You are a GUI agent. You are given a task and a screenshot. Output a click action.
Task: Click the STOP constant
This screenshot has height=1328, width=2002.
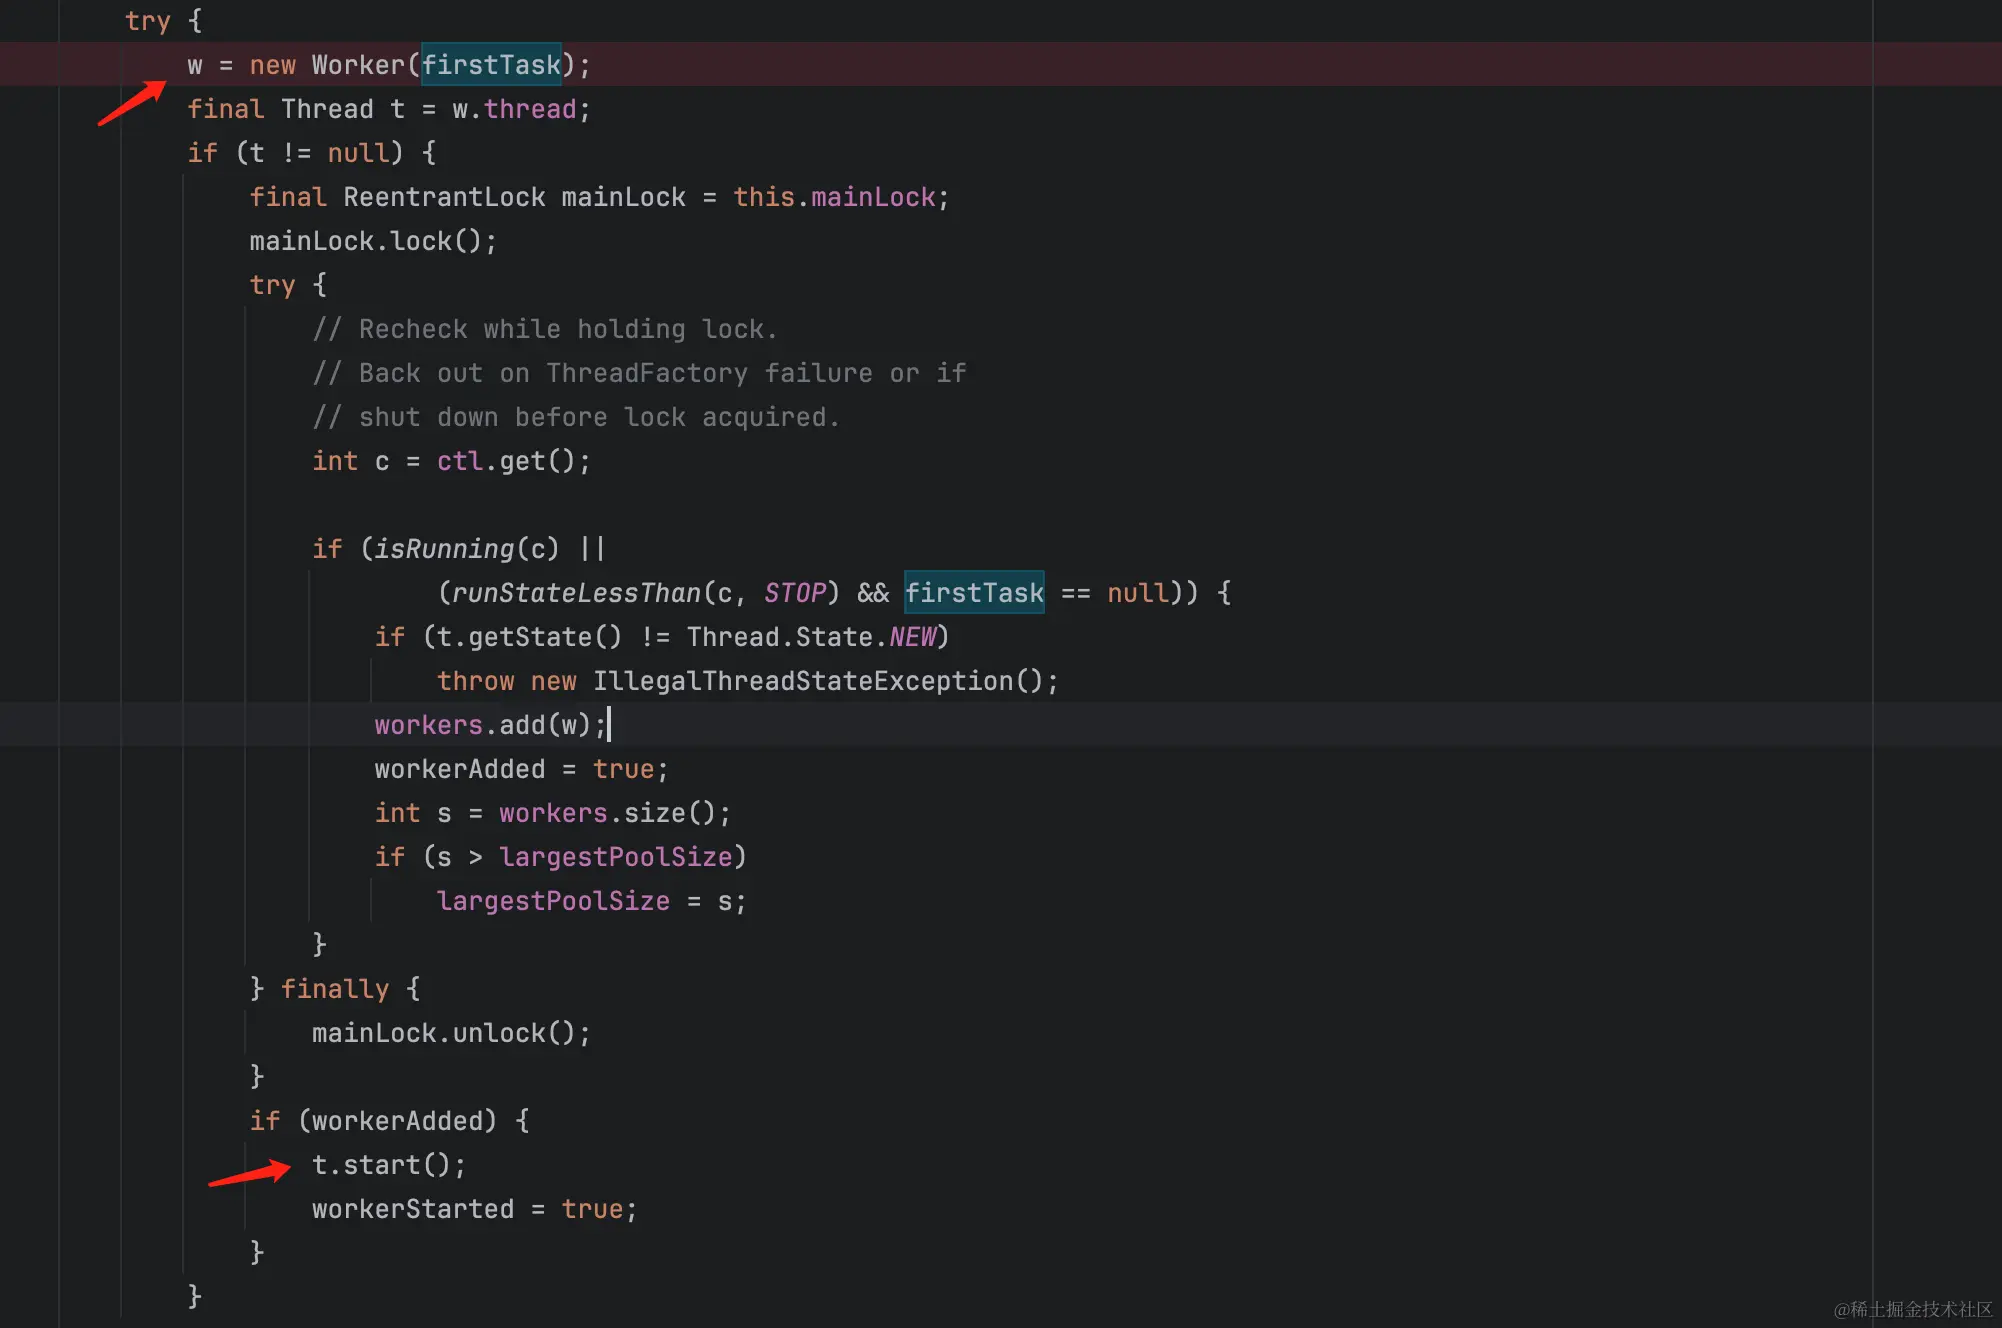795,593
